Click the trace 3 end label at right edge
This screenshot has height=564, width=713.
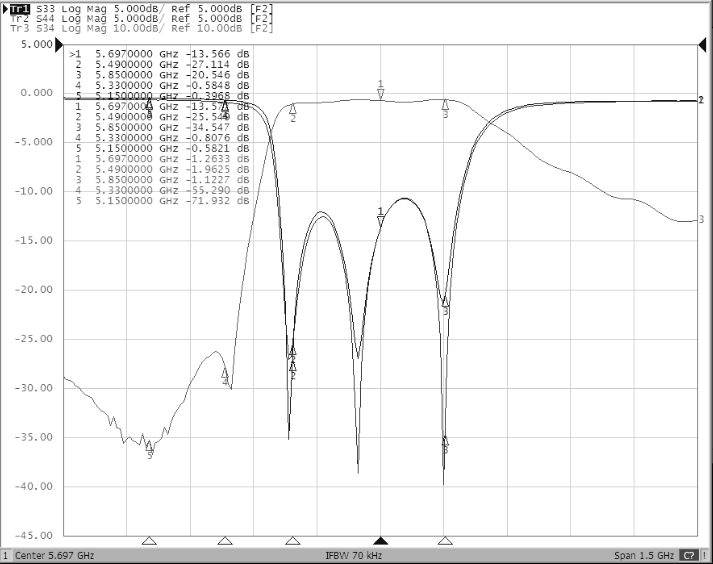click(x=702, y=219)
